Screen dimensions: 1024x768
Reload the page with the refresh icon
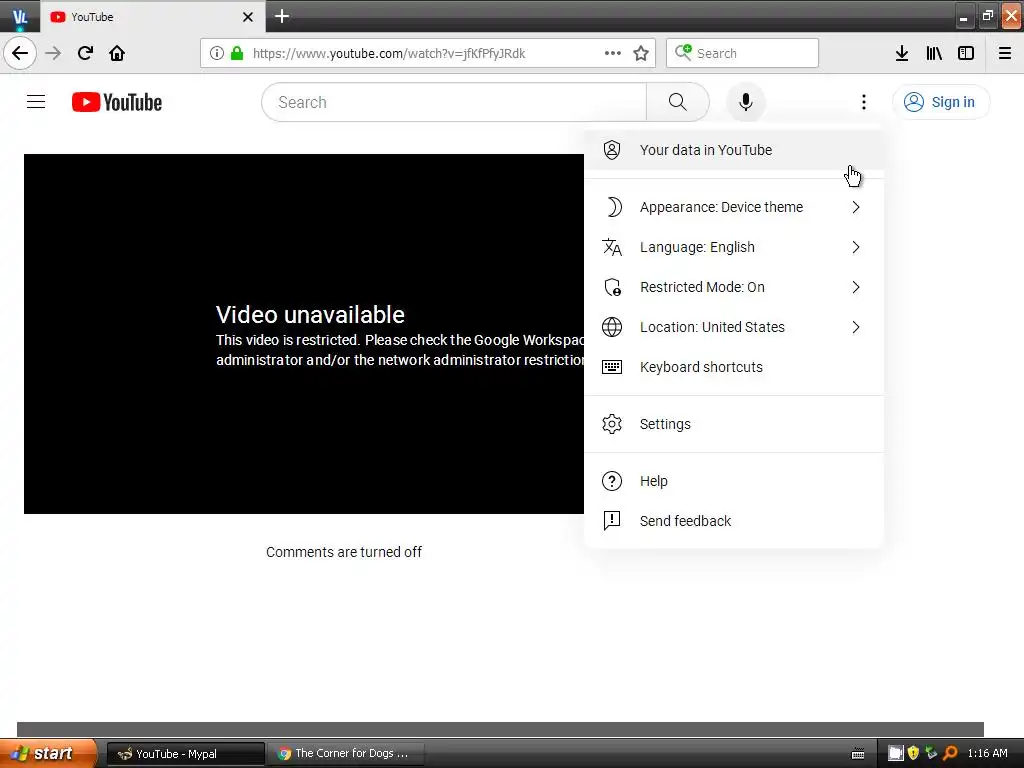coord(85,53)
